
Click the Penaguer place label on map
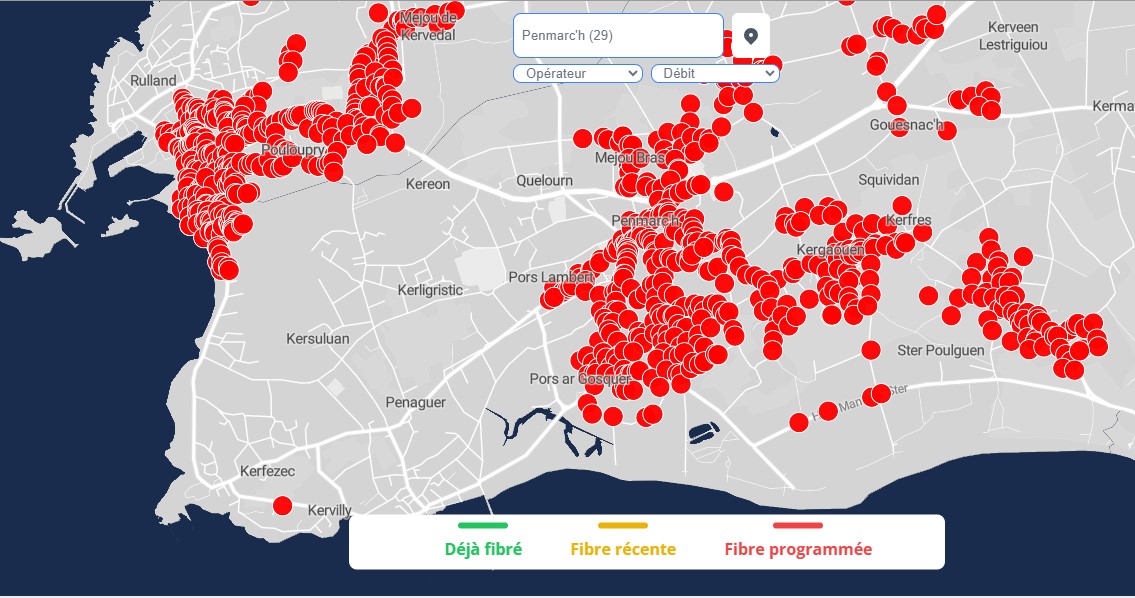[415, 402]
